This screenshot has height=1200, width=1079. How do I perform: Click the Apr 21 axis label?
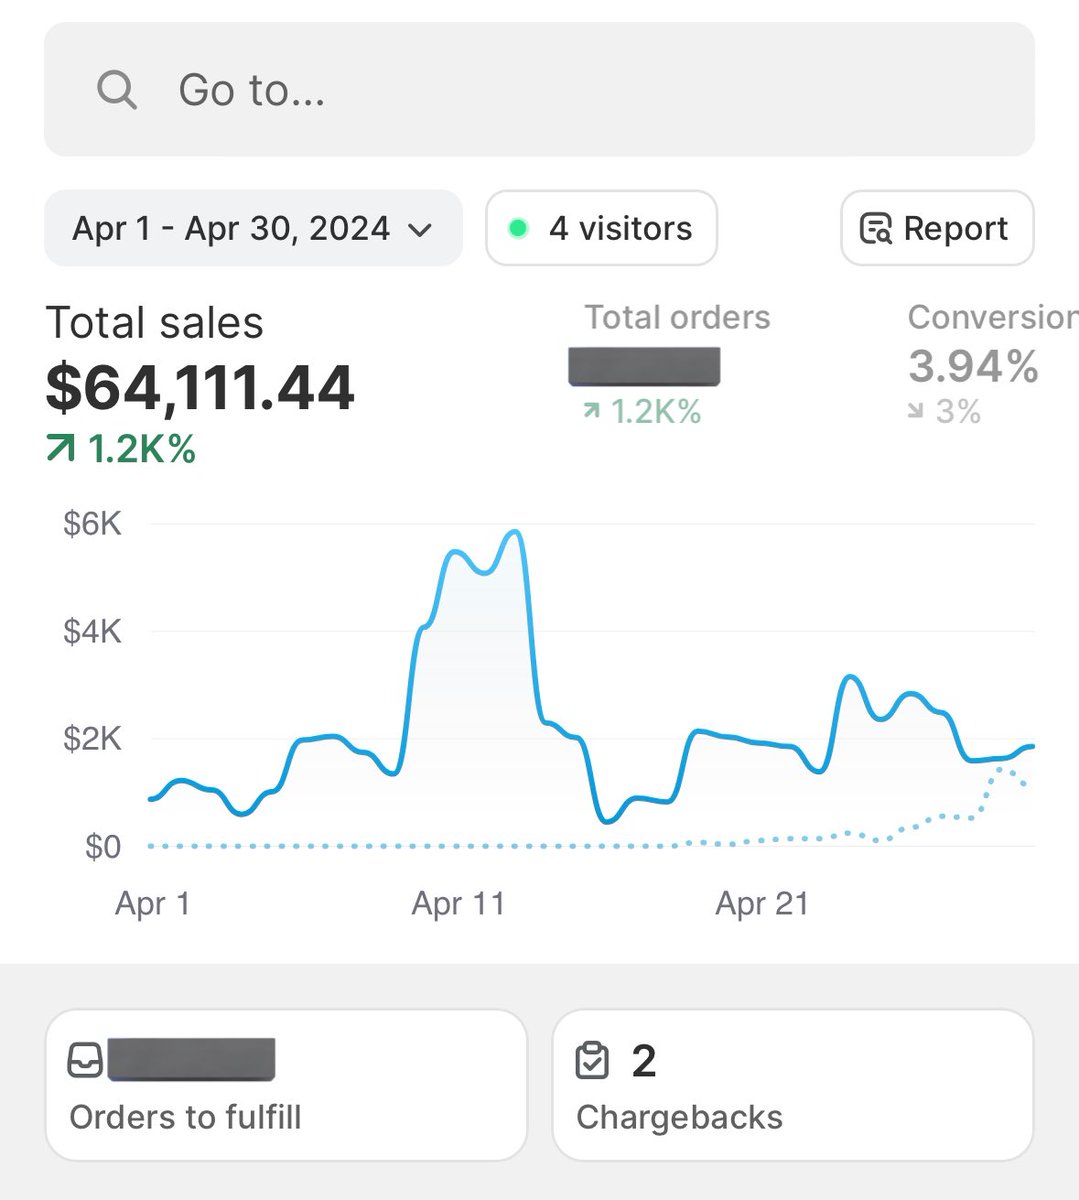762,903
